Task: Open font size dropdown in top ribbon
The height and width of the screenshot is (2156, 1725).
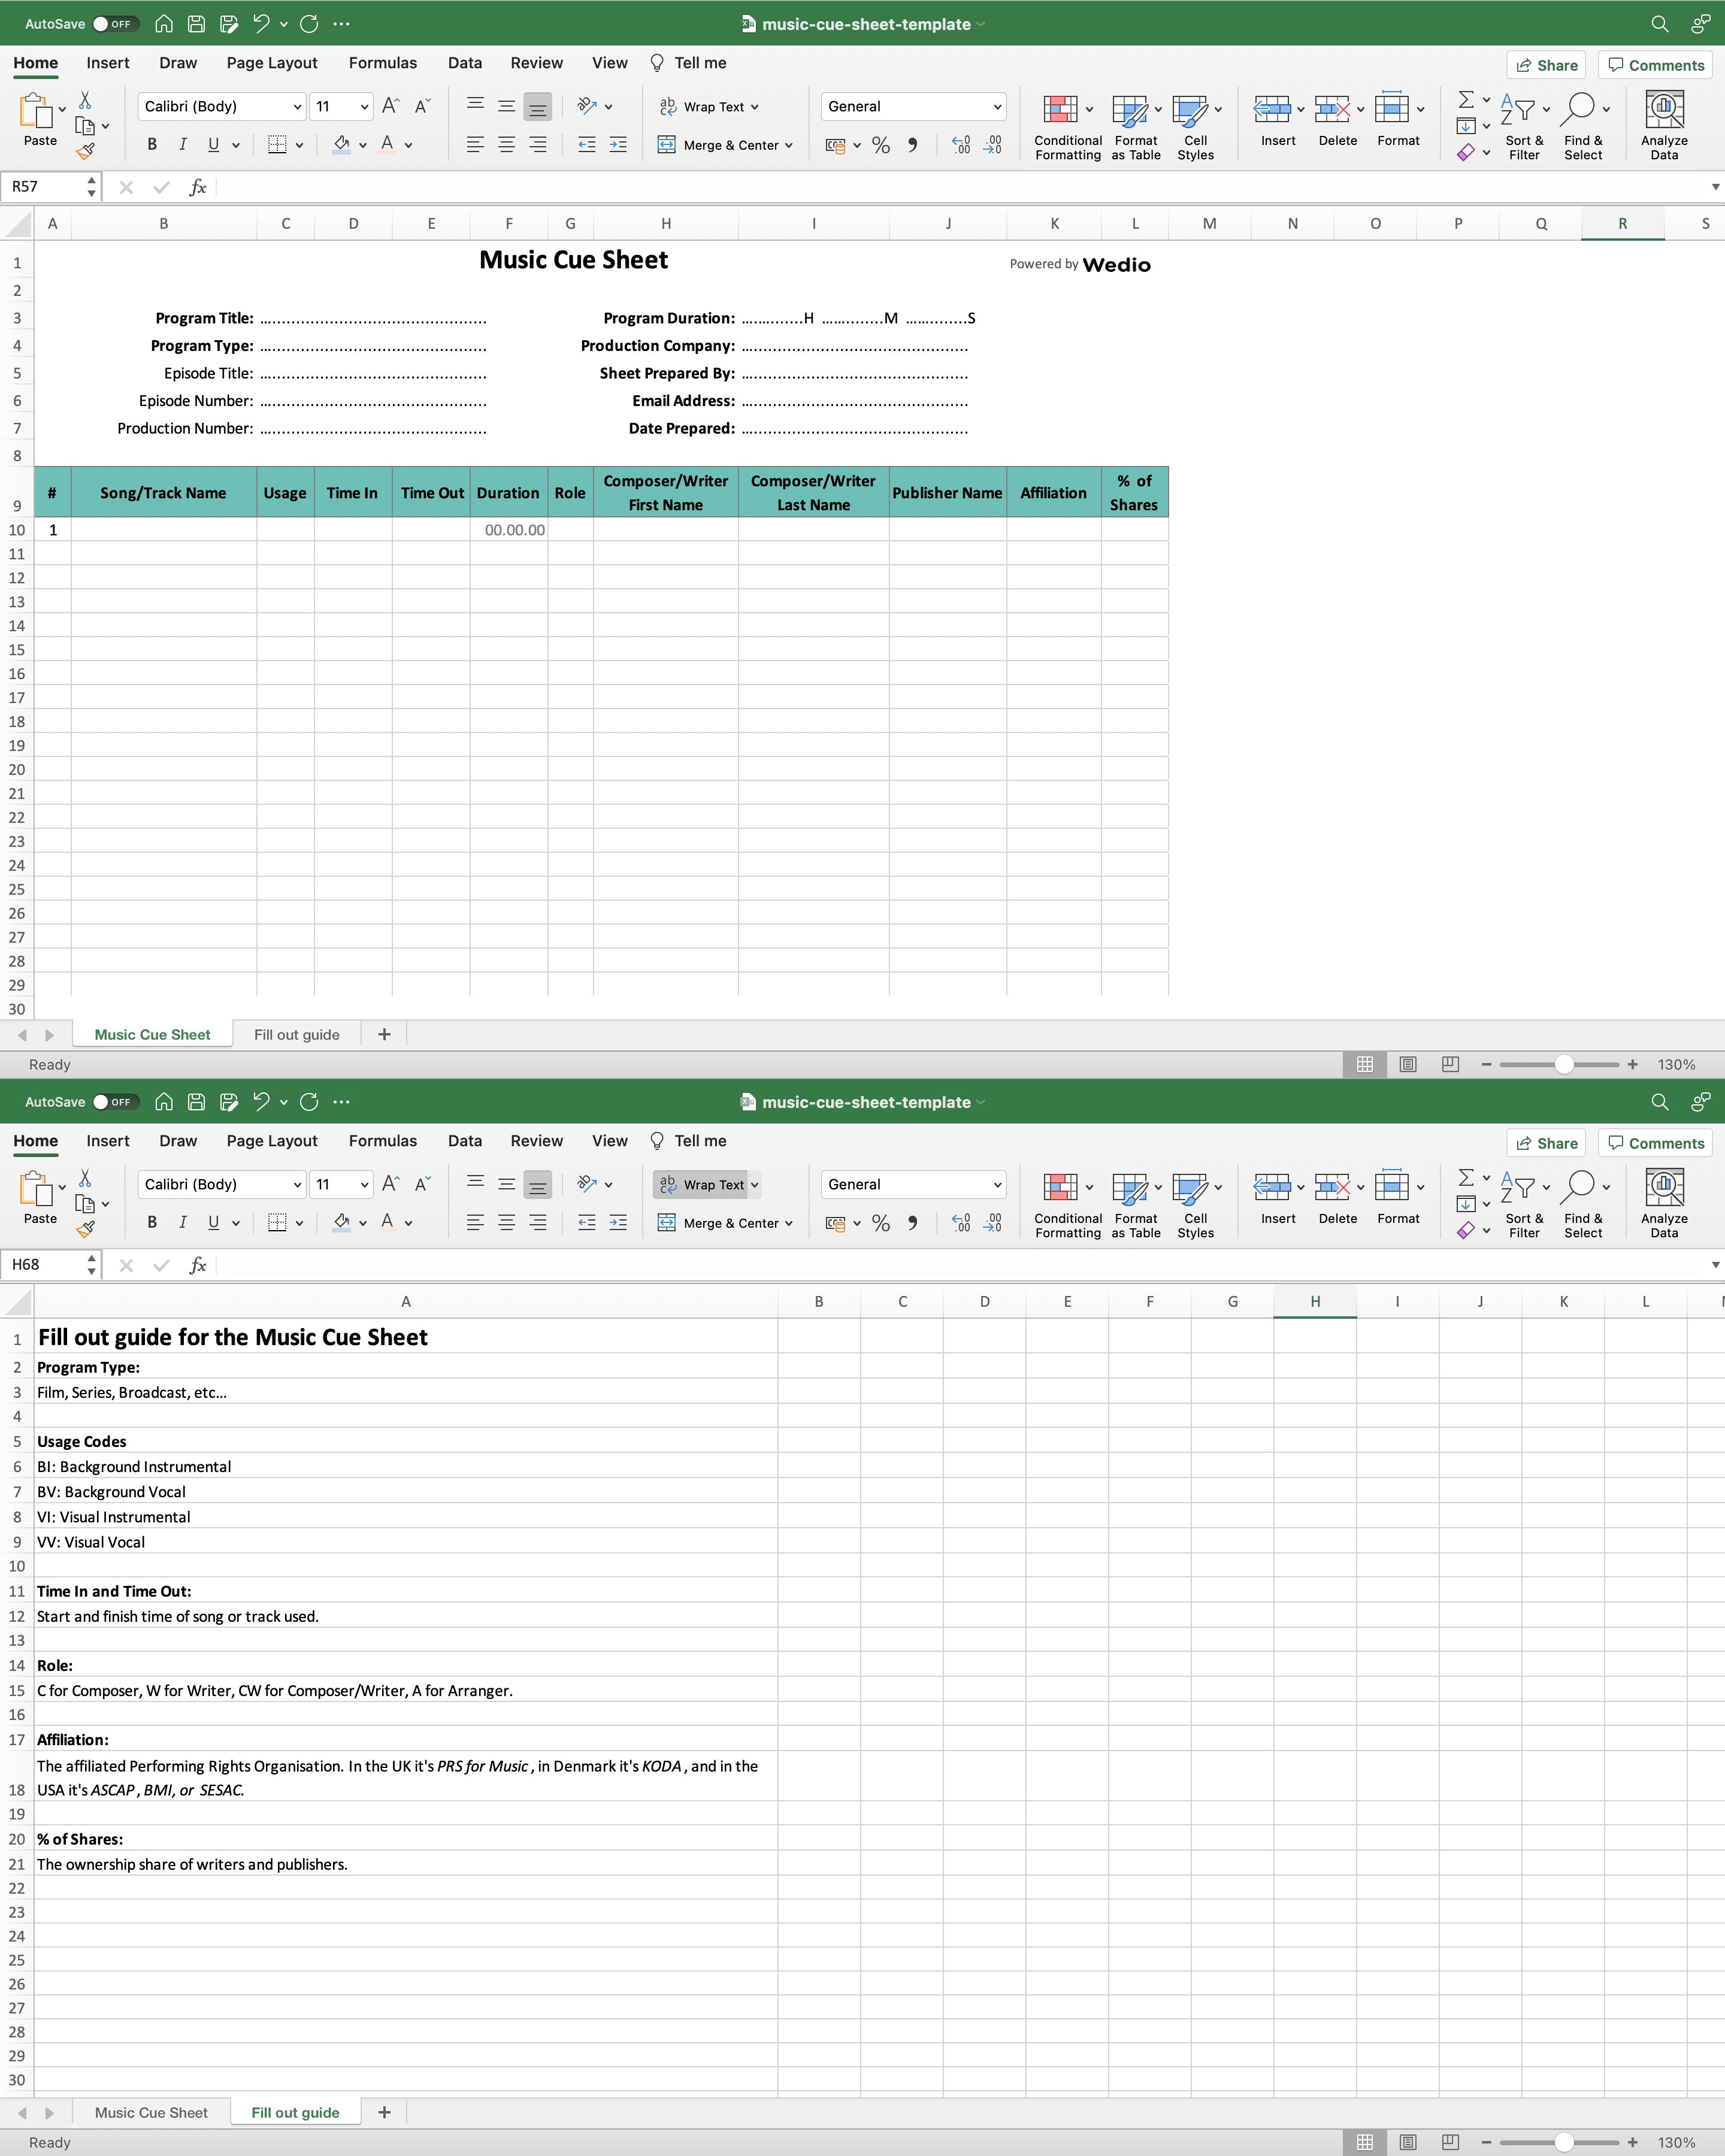Action: 364,107
